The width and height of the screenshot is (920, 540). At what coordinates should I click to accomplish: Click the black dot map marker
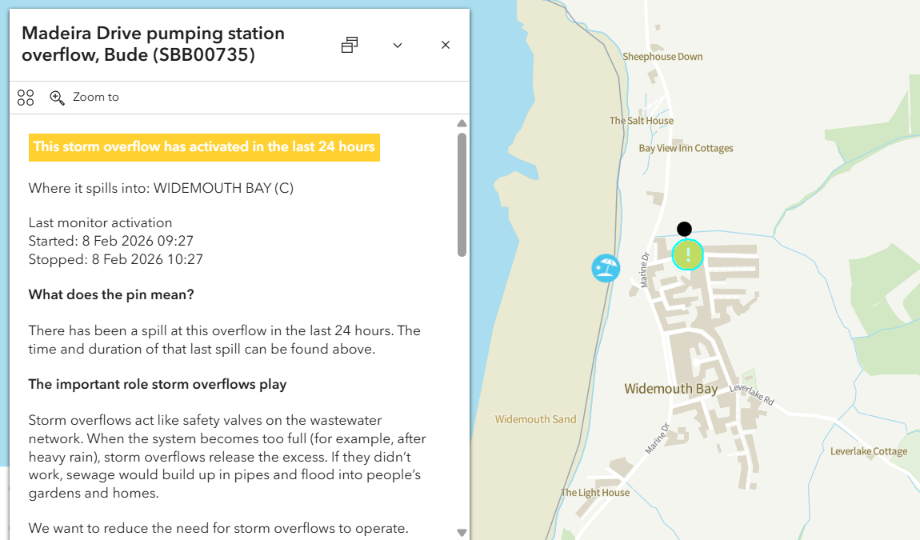(684, 229)
